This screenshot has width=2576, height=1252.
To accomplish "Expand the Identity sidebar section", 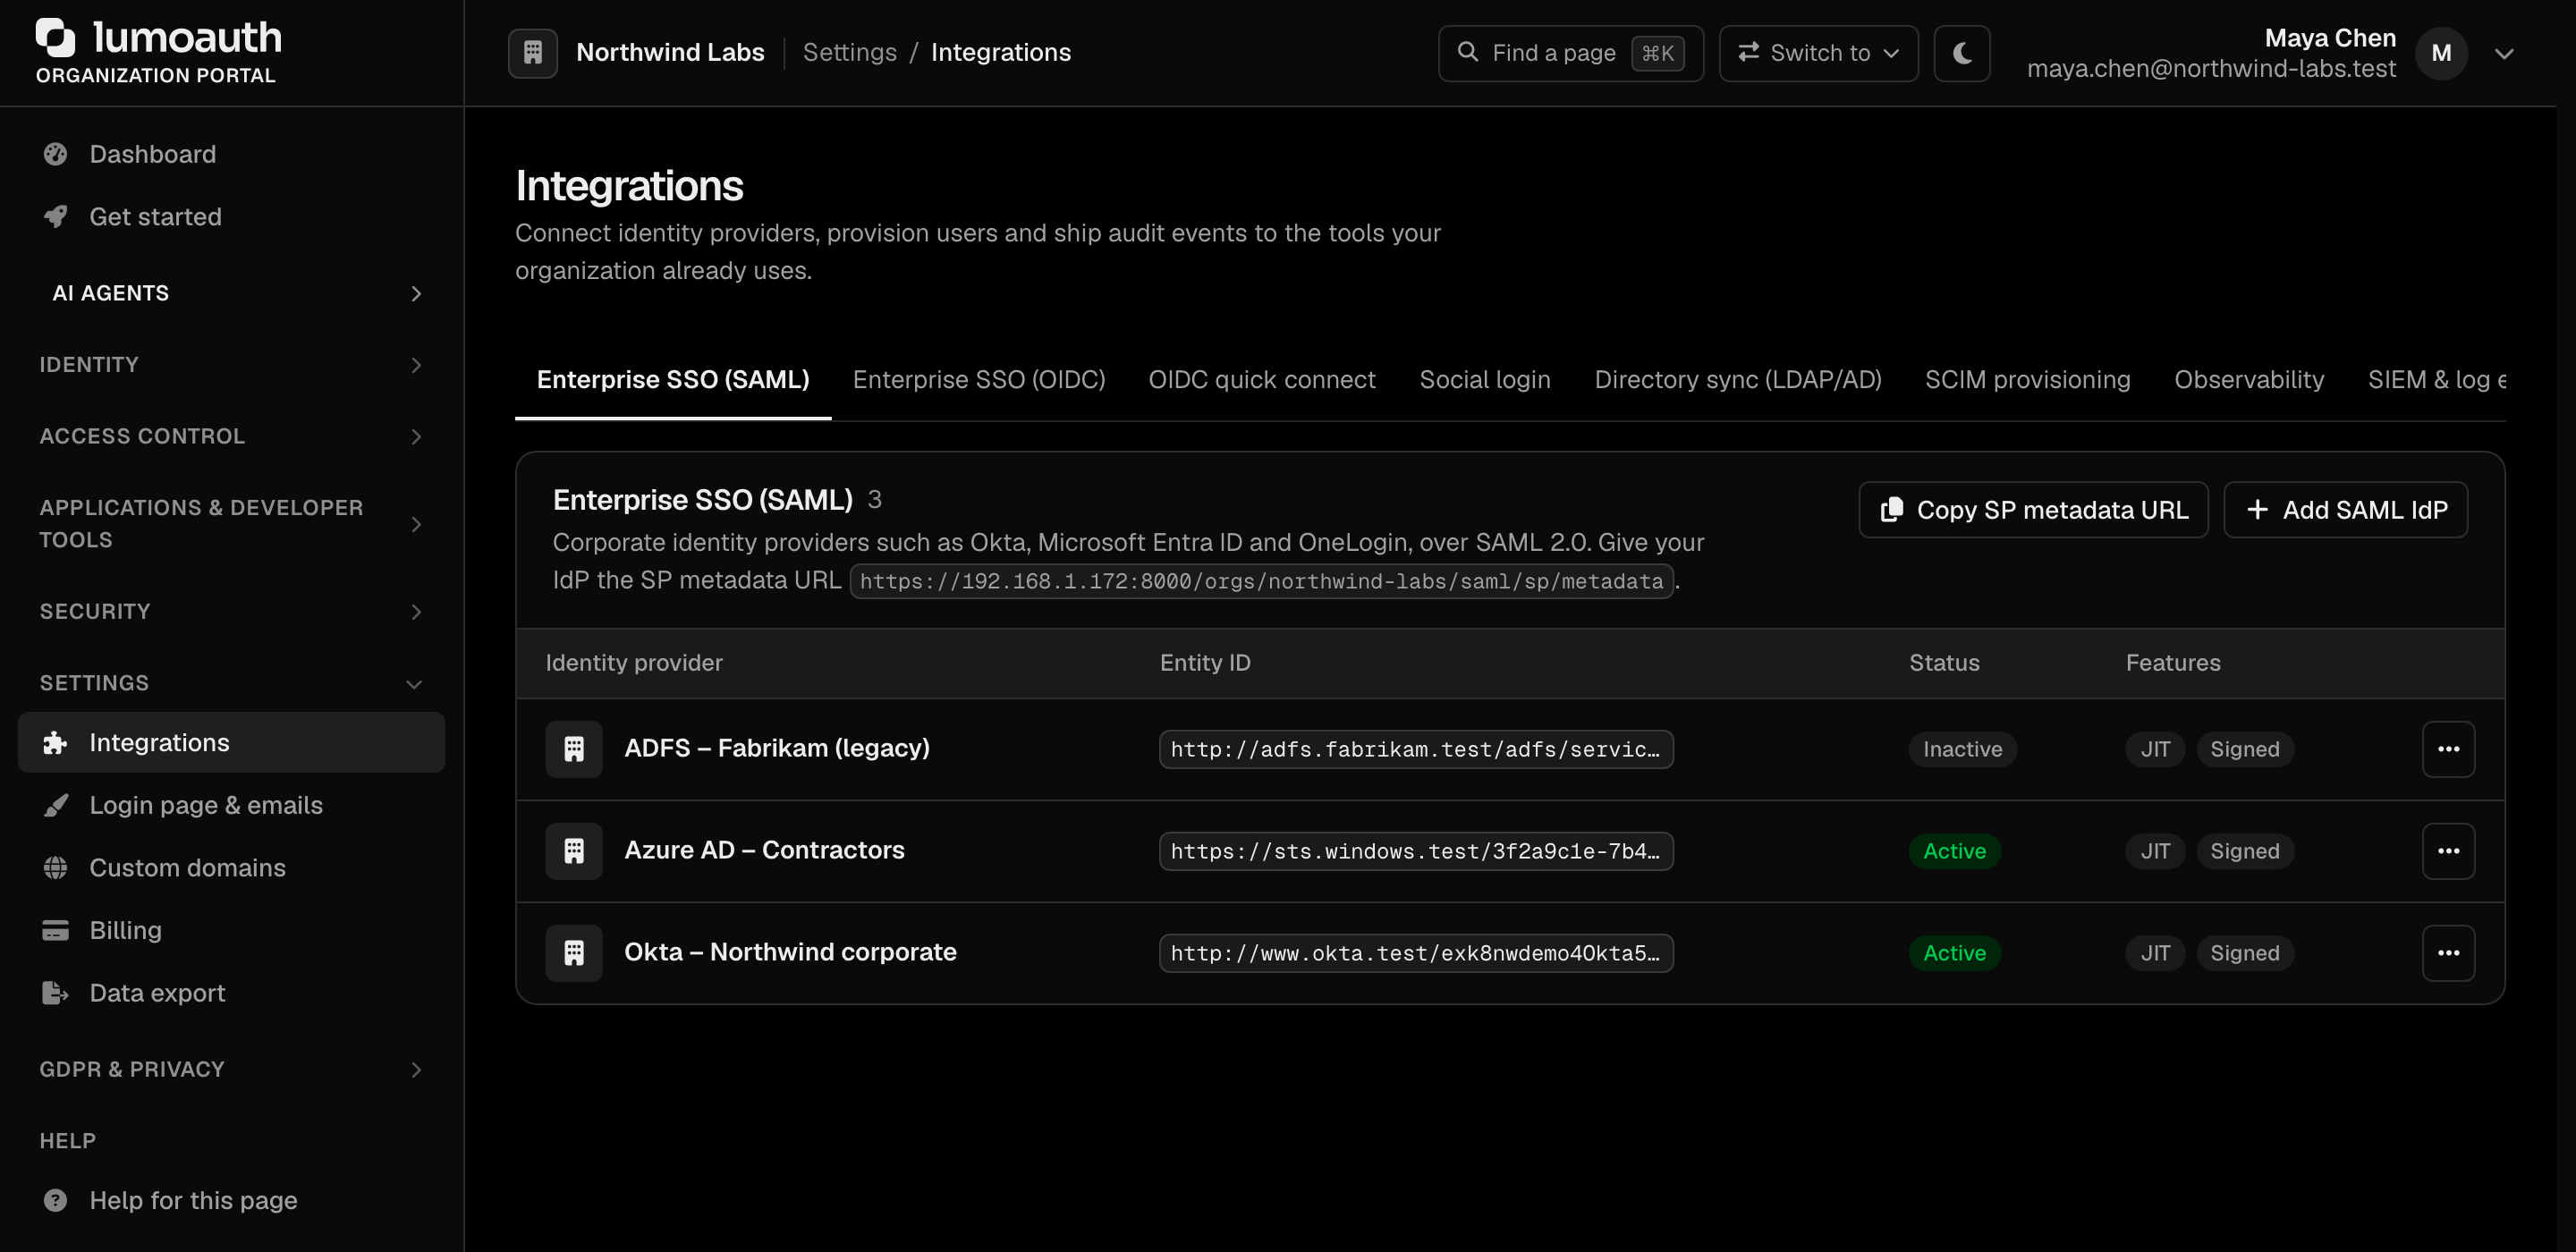I will tap(231, 365).
